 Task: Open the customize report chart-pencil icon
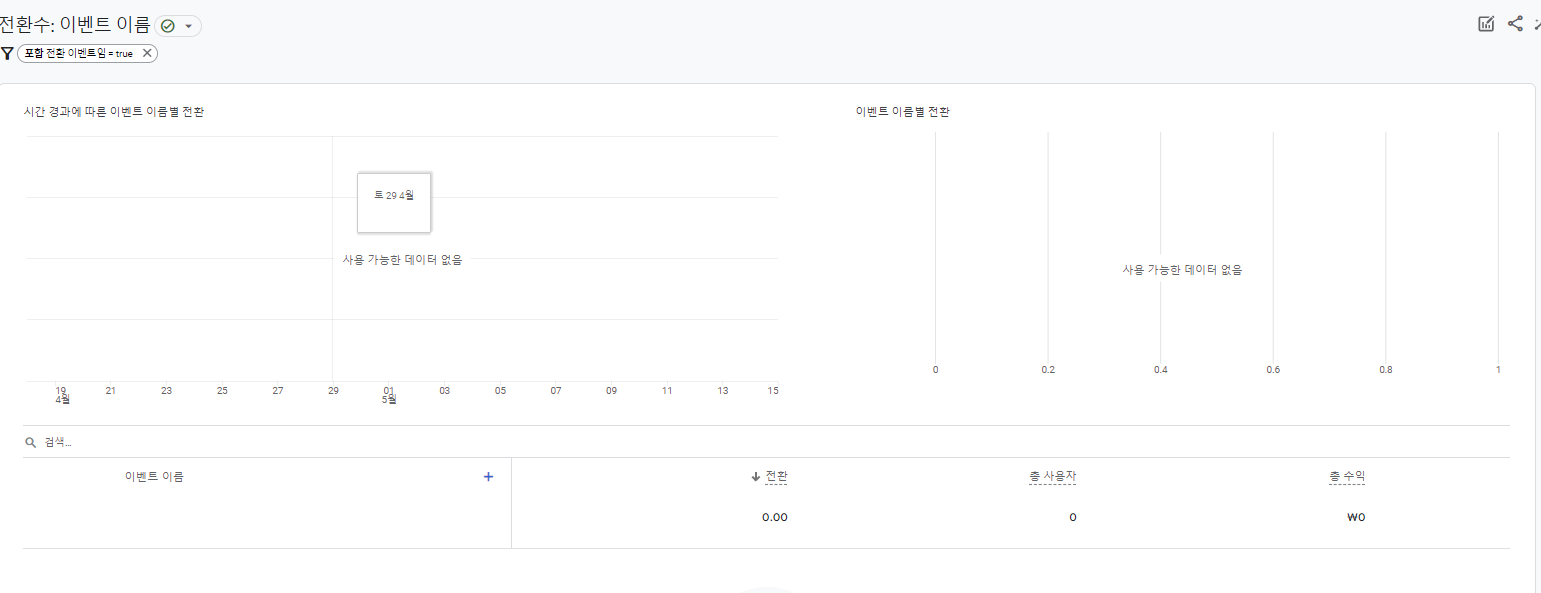pyautogui.click(x=1486, y=24)
